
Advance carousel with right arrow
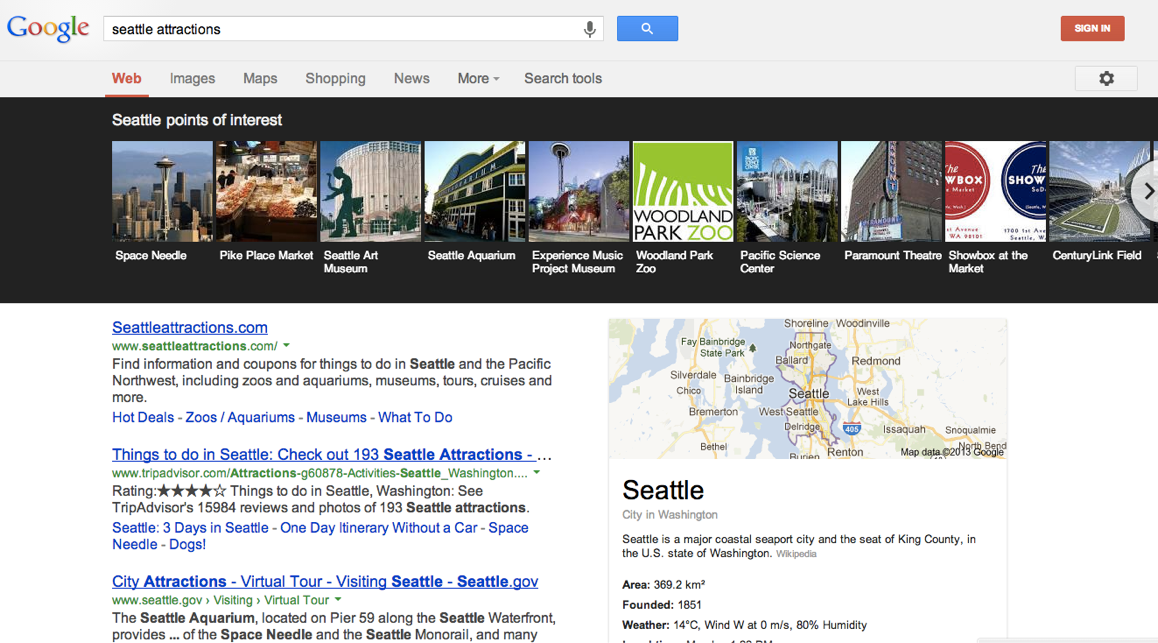[1147, 191]
